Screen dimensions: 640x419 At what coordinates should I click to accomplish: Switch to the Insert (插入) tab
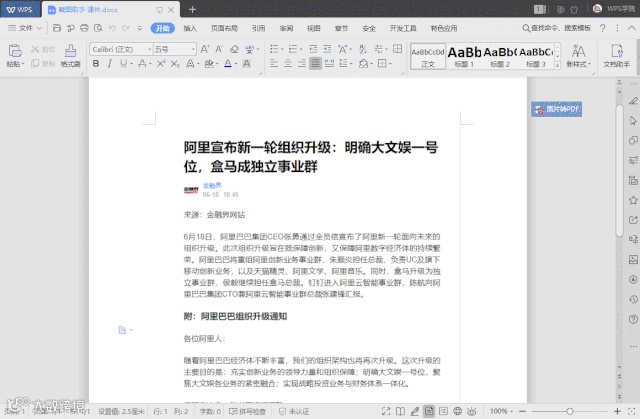(190, 28)
